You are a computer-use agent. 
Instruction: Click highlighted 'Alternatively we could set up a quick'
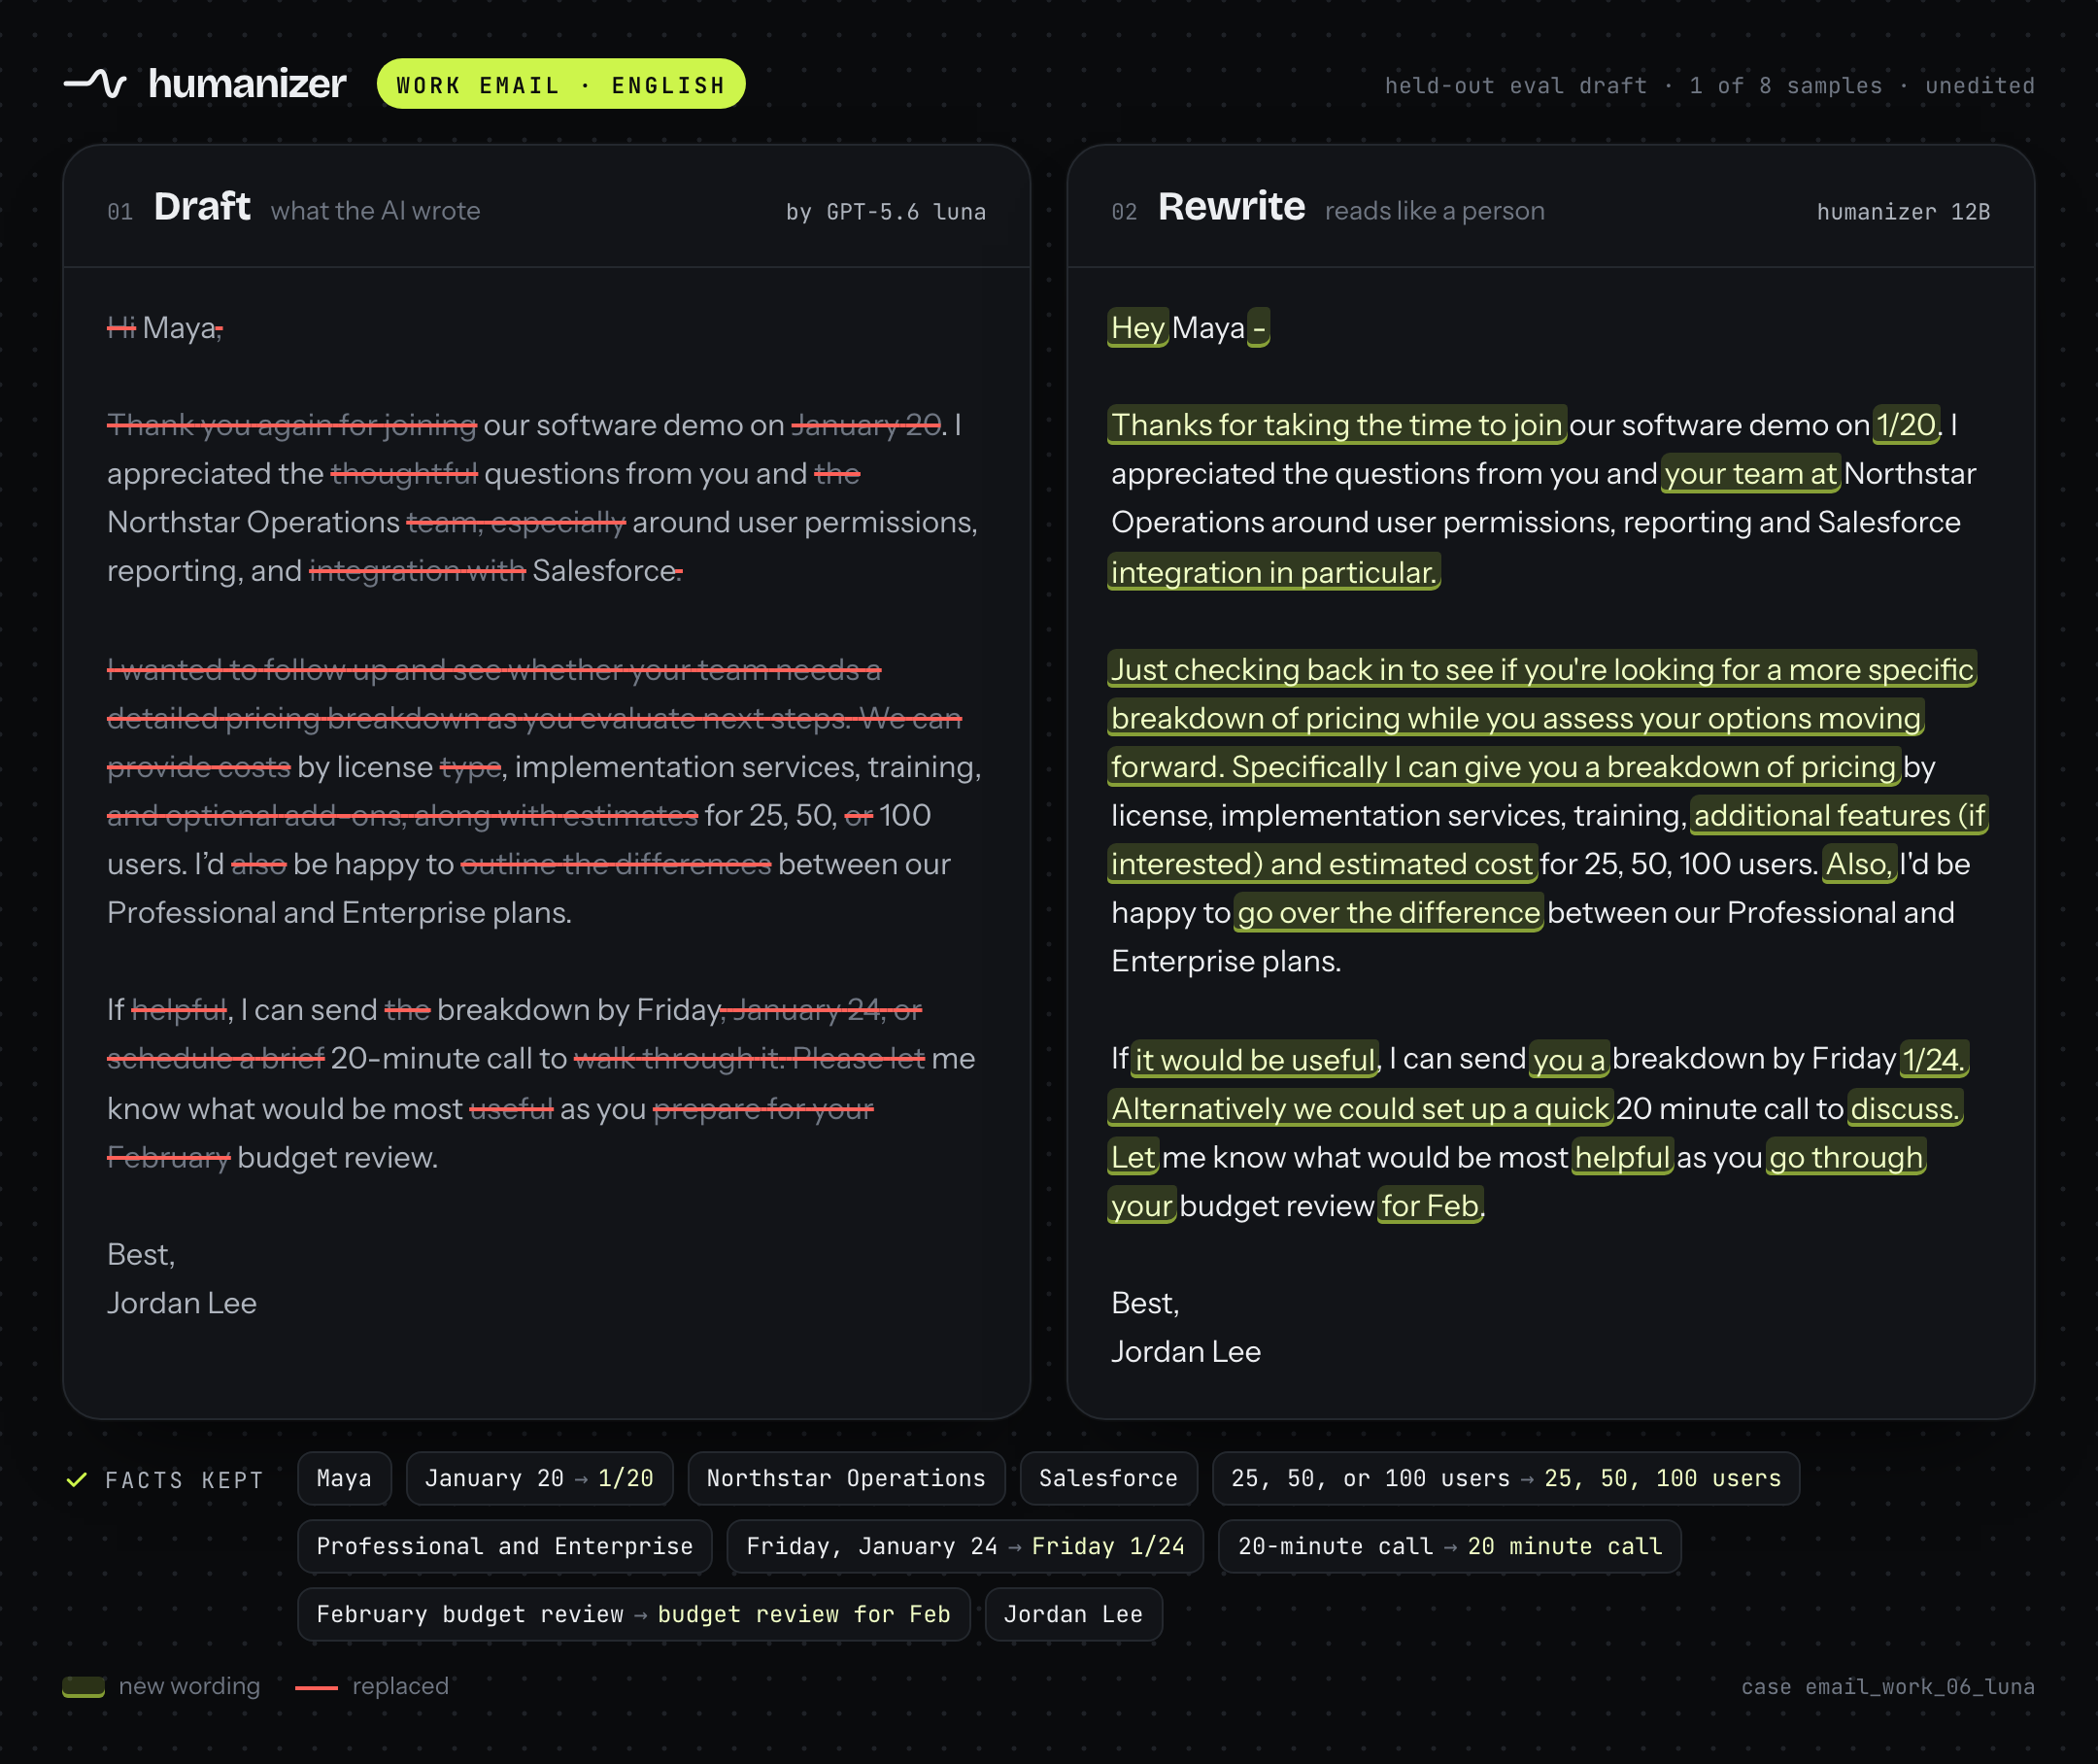[1360, 1108]
